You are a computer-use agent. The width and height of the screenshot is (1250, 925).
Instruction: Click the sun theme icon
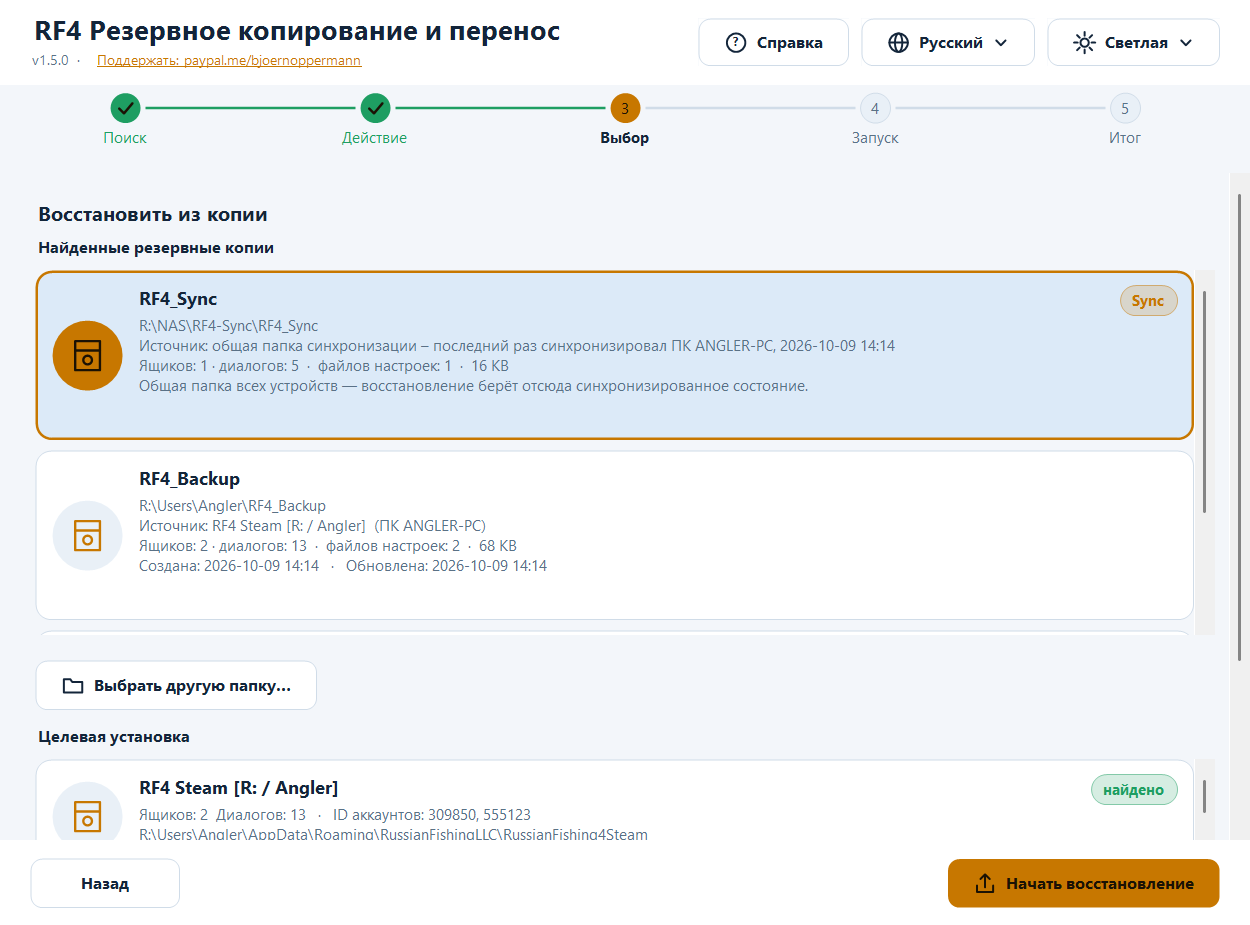tap(1084, 43)
